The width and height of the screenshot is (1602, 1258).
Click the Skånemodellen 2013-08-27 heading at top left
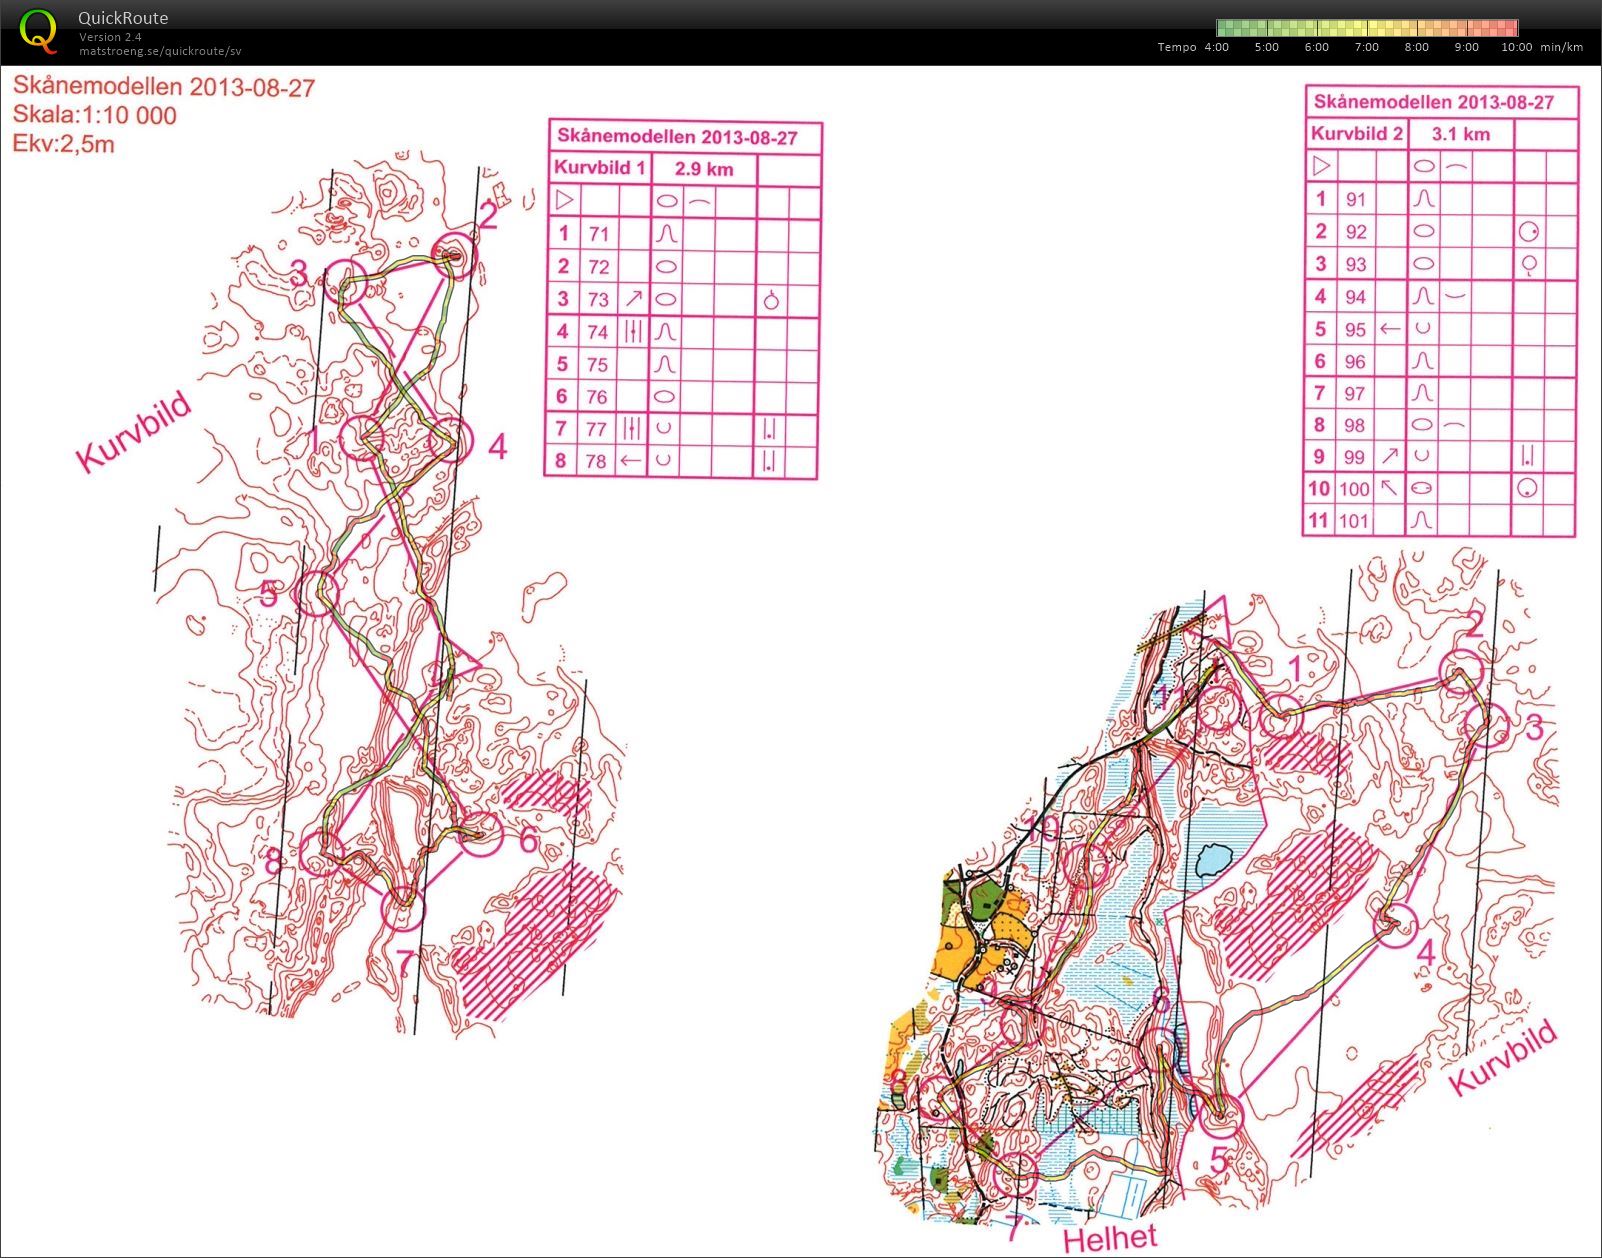point(163,87)
